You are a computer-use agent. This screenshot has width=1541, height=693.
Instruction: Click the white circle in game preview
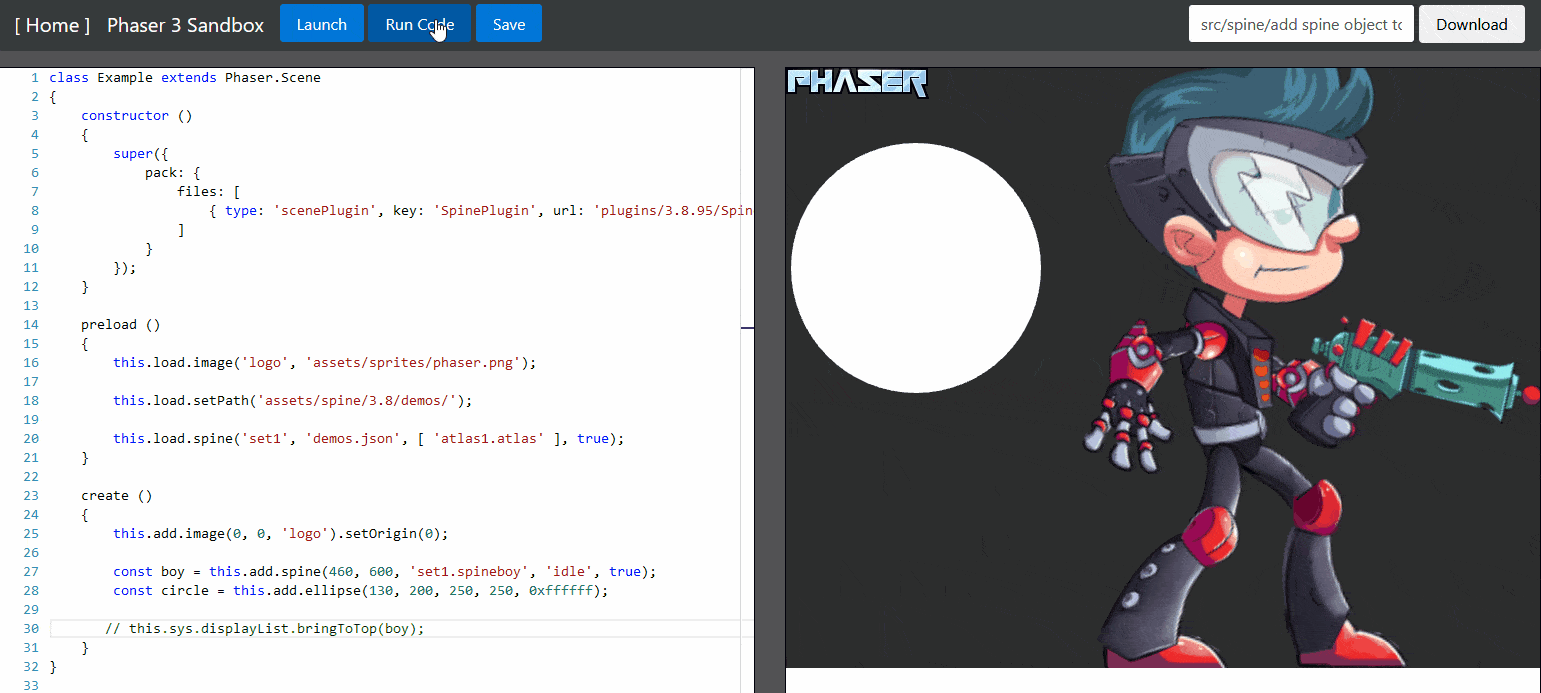[915, 267]
